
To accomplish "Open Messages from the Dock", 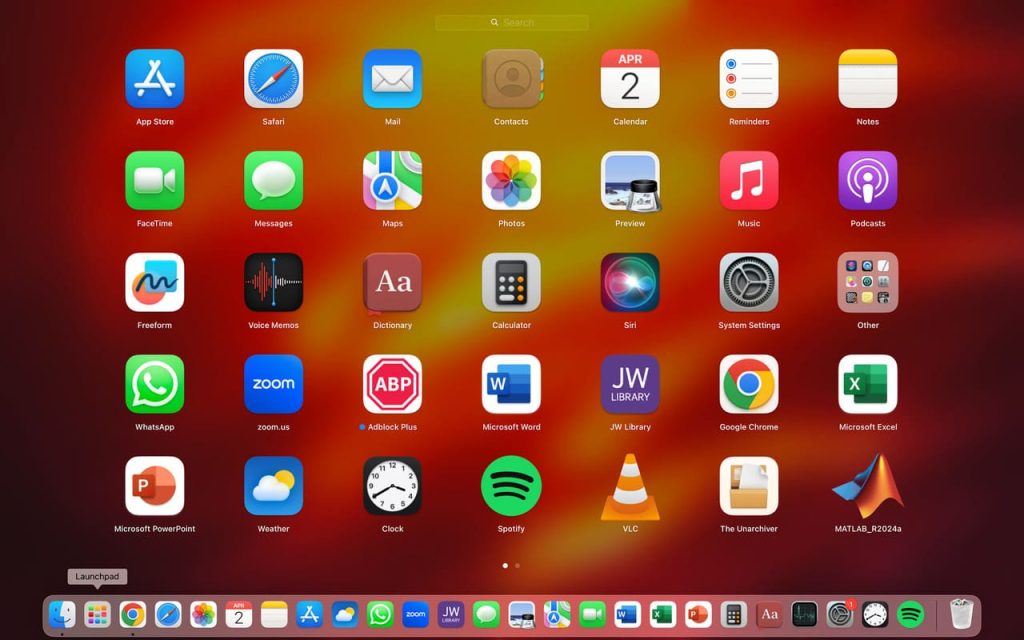I will point(486,615).
